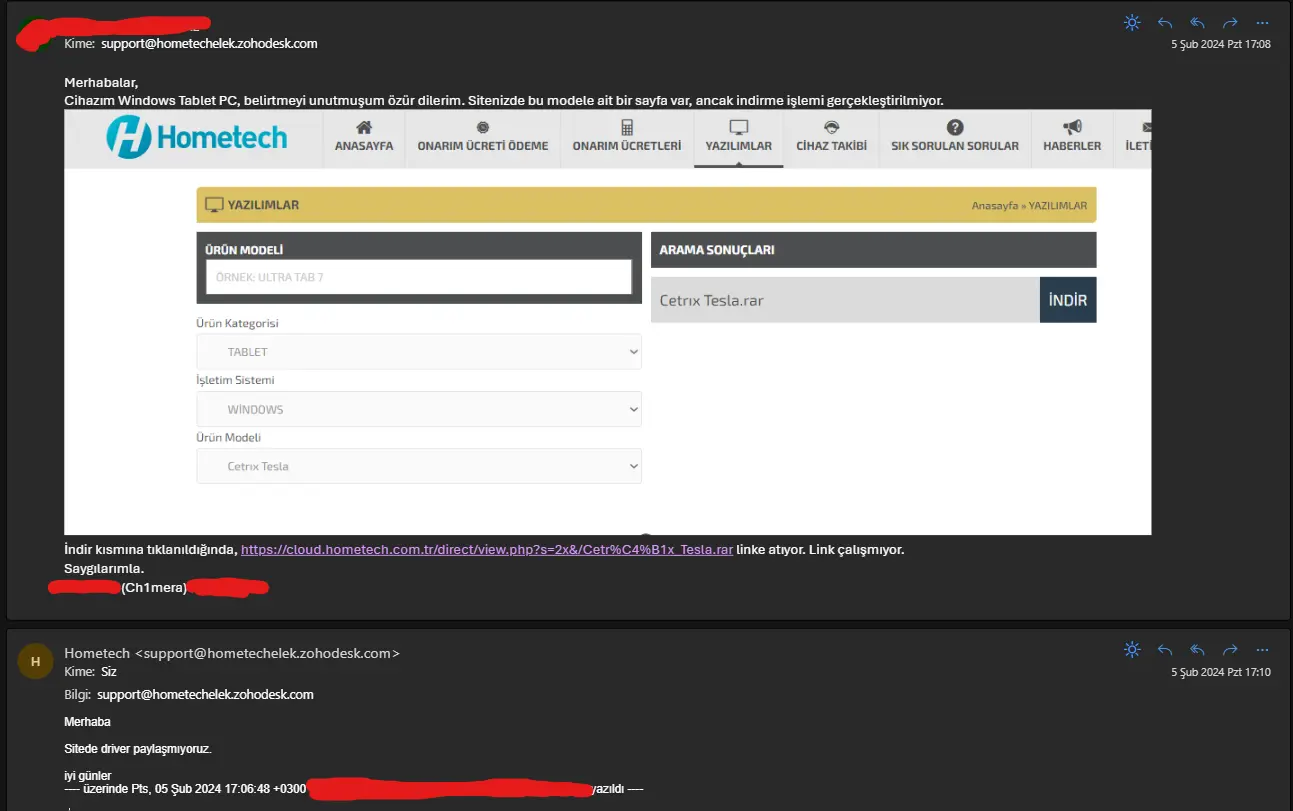This screenshot has height=811, width=1293.
Task: Click the text Sitede driver paylaşmıyoruz.
Action: 138,749
